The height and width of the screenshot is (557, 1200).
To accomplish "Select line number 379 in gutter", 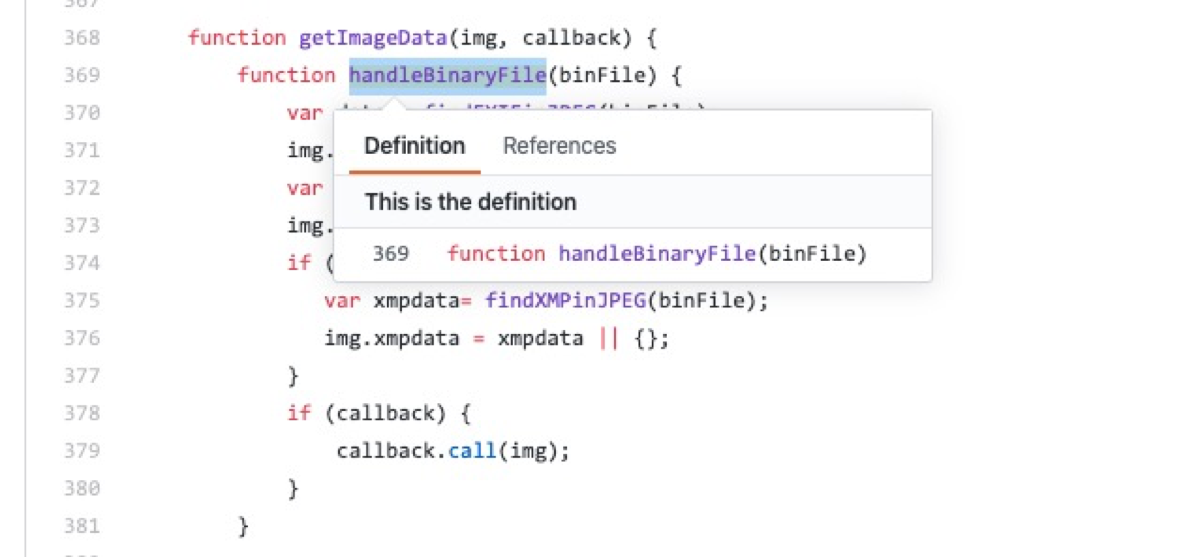I will tap(81, 451).
